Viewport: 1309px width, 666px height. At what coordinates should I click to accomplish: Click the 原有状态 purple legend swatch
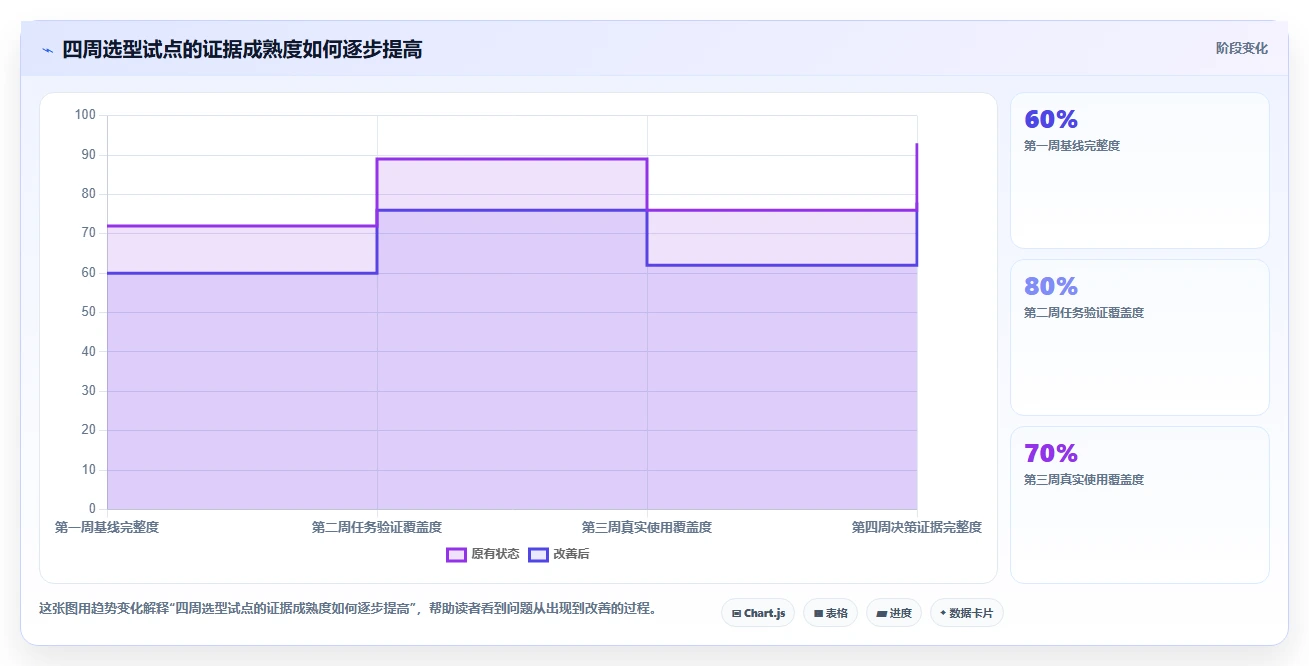(456, 554)
